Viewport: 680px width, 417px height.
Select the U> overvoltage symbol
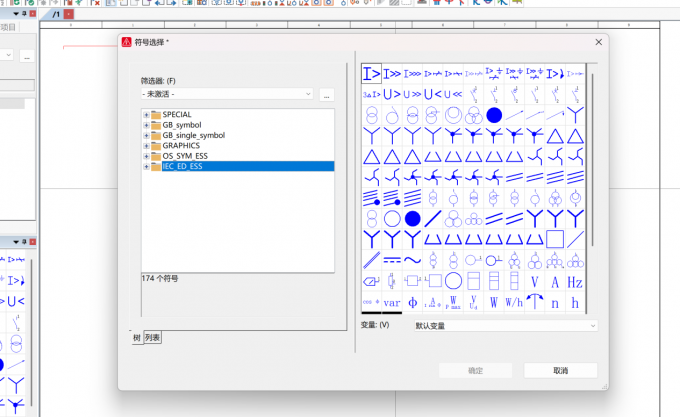coord(392,94)
